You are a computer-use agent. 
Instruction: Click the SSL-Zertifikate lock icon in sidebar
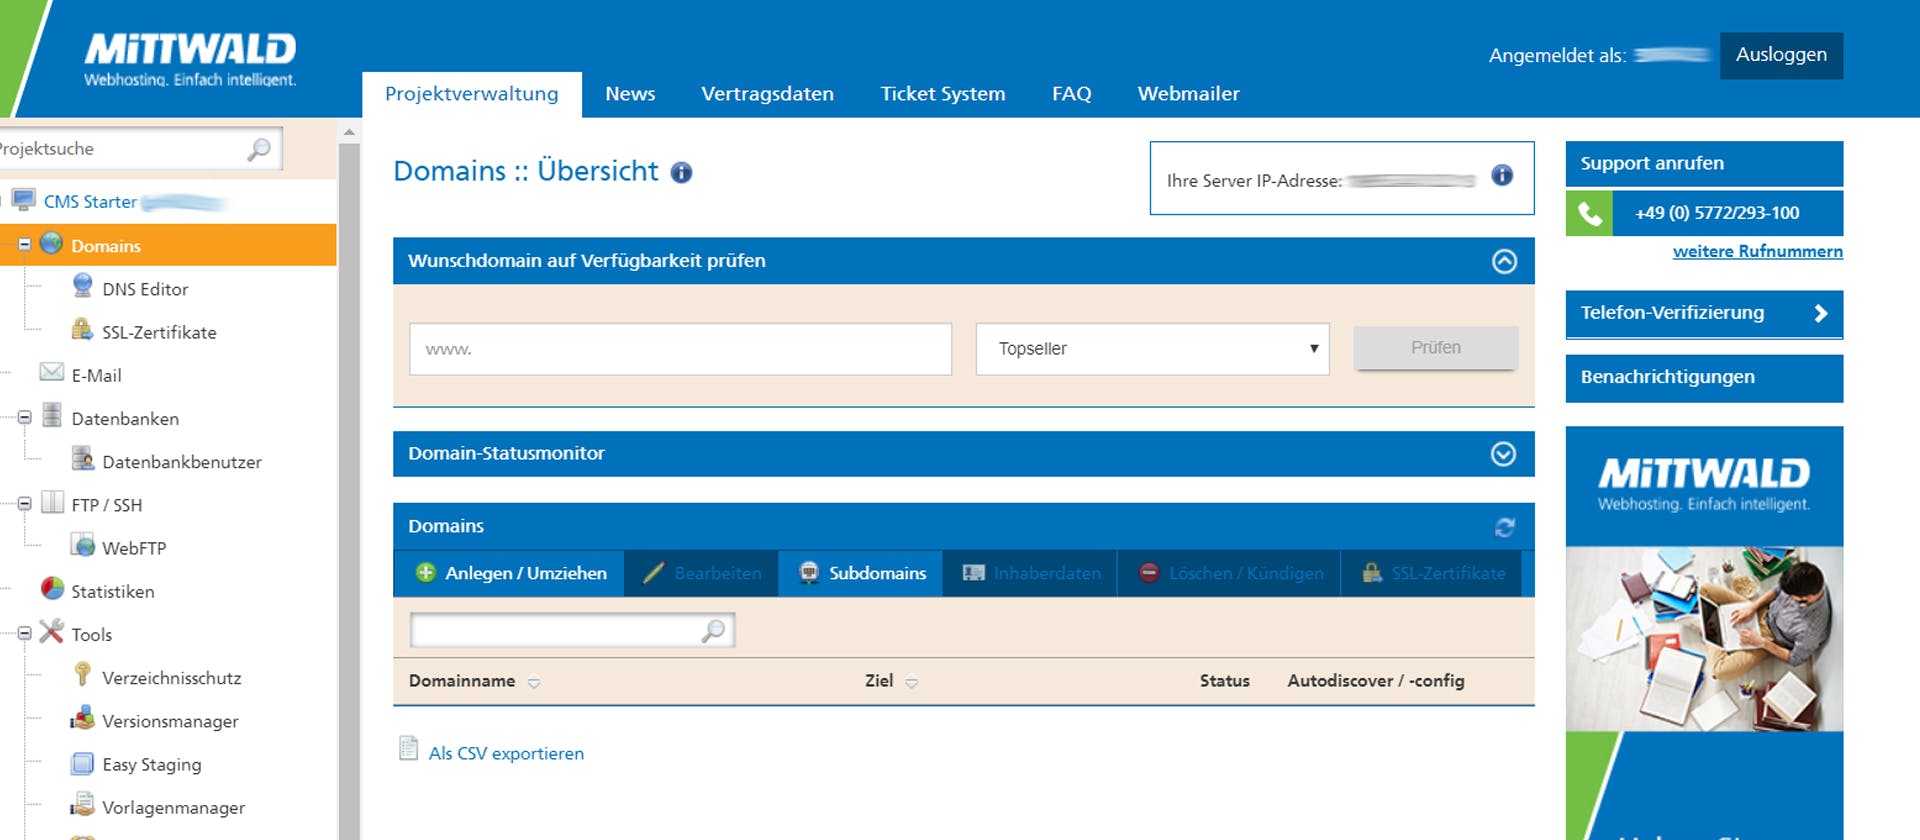coord(83,330)
